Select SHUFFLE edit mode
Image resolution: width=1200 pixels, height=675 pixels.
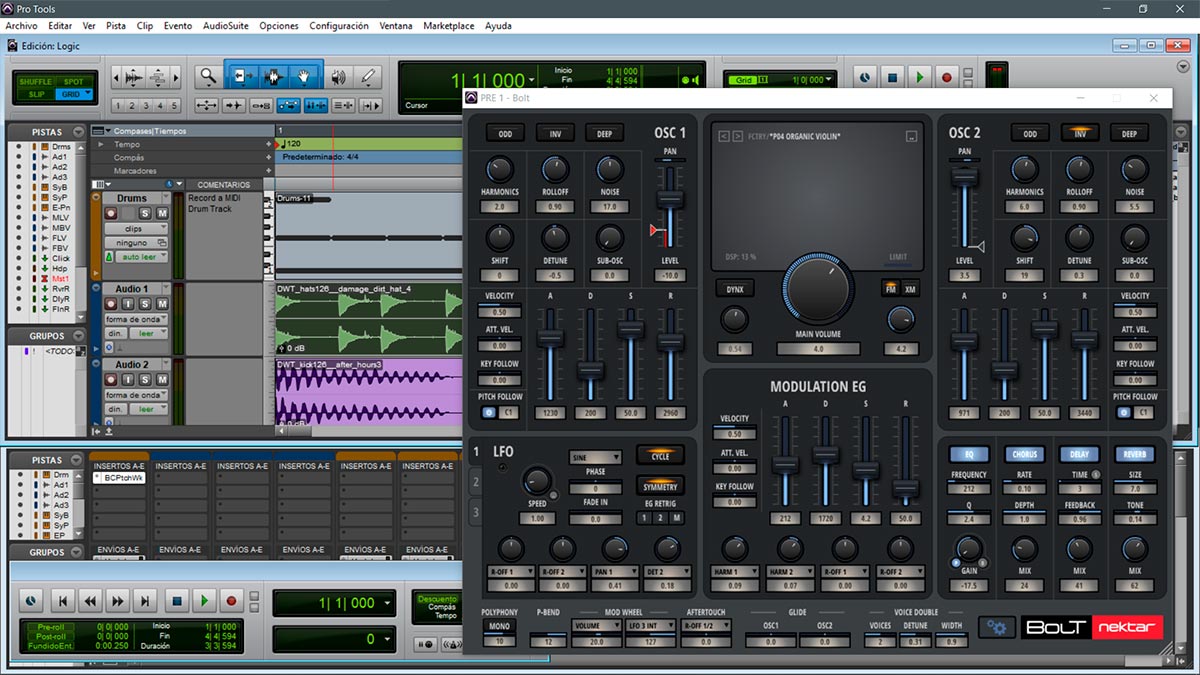coord(38,82)
